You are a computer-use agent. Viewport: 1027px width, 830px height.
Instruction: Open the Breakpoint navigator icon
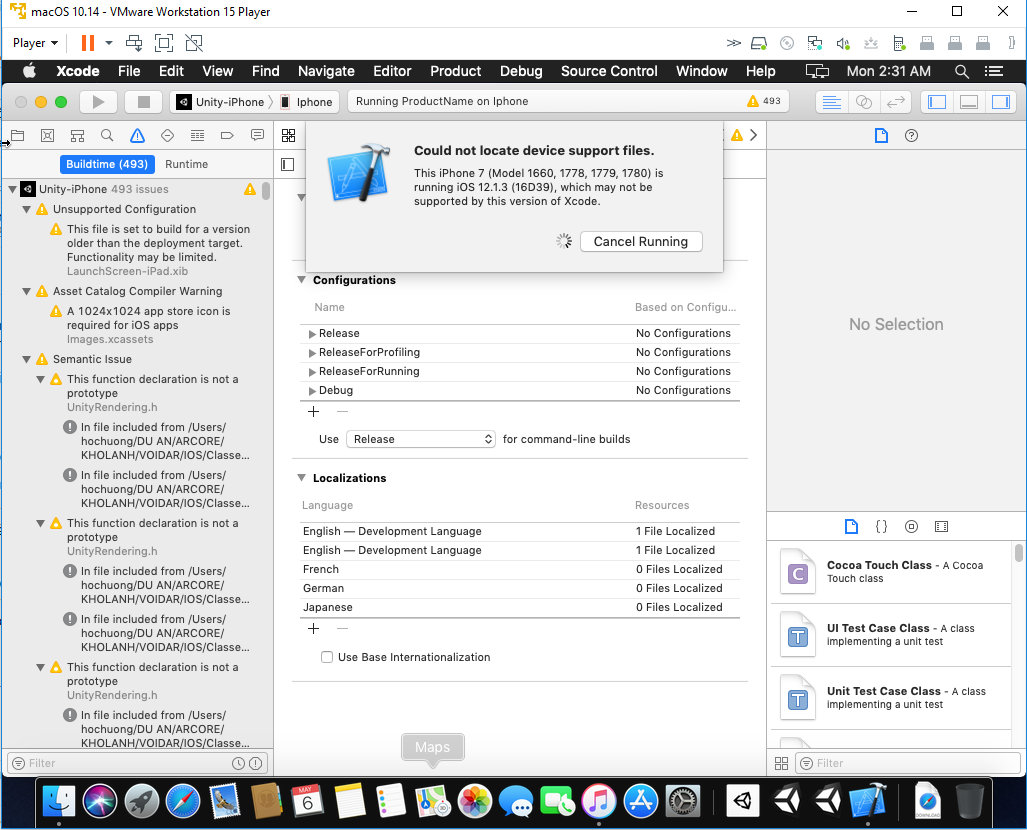(227, 136)
